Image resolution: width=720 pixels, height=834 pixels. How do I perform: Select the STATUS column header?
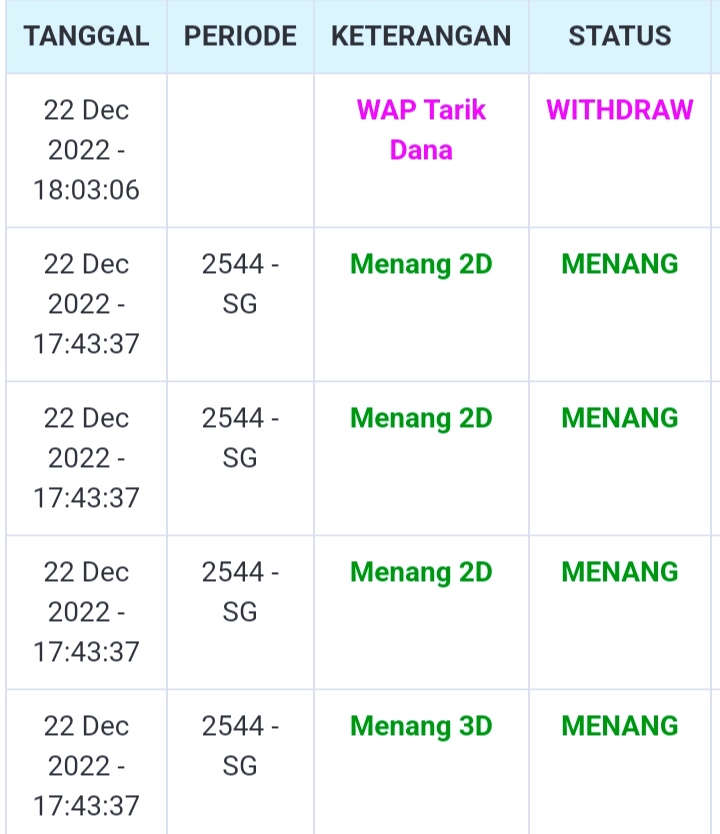tap(619, 37)
